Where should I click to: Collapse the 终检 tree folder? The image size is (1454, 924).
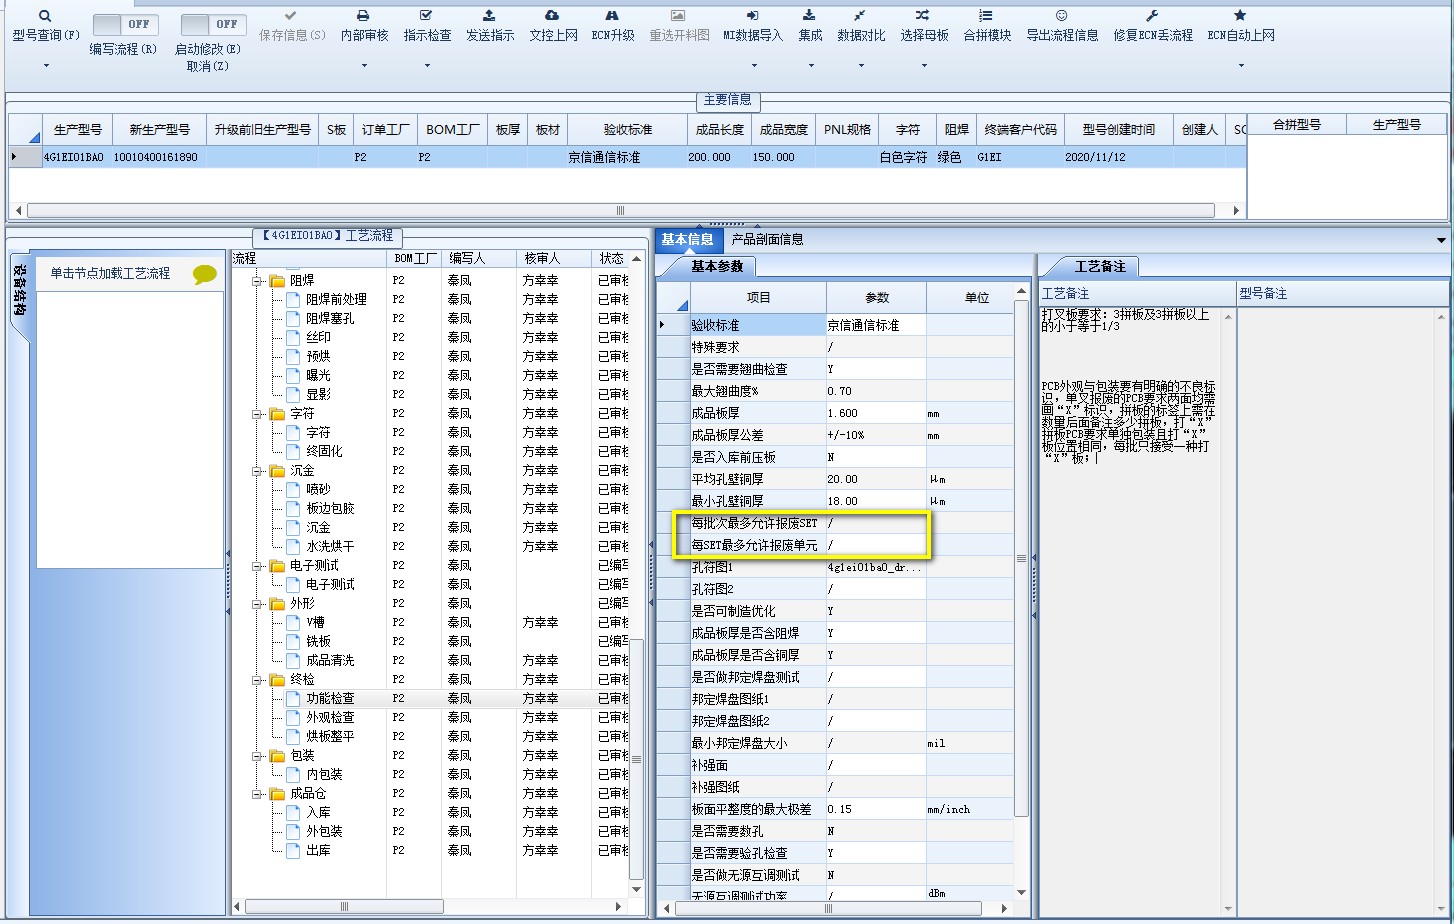pos(257,680)
